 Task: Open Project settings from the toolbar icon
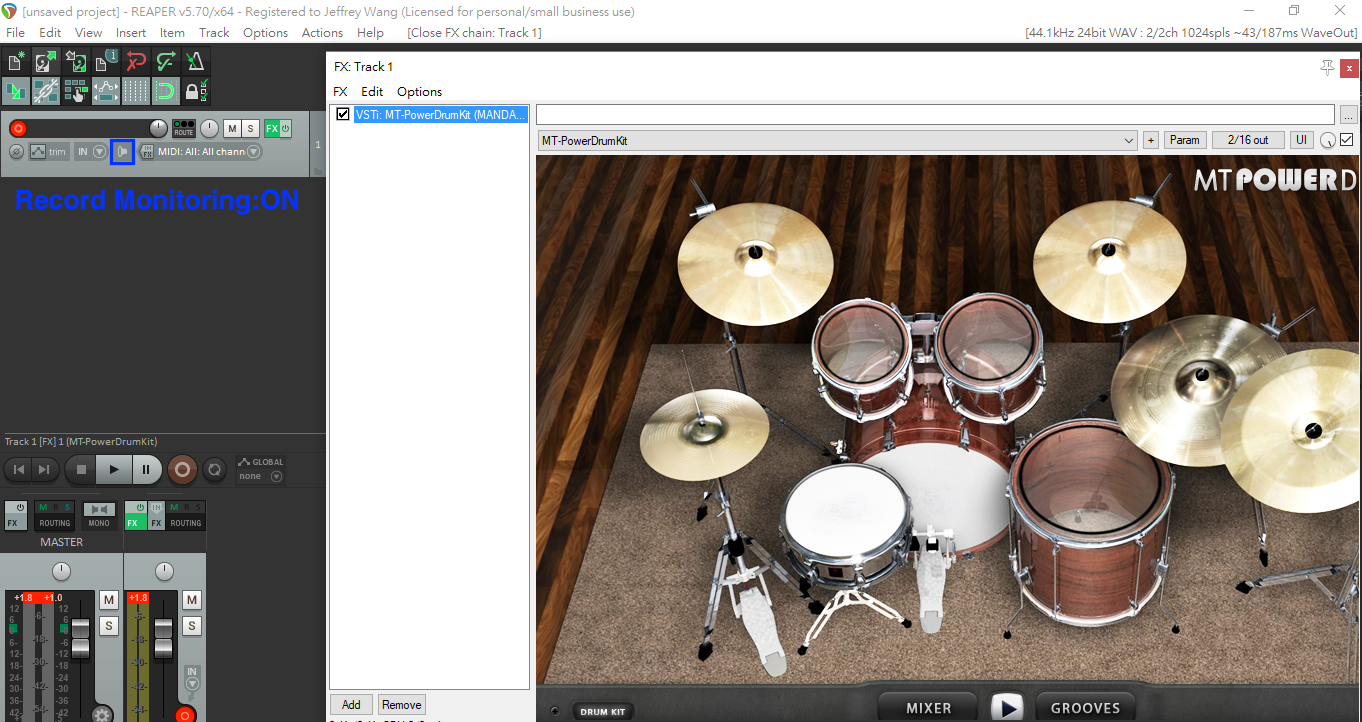(105, 62)
